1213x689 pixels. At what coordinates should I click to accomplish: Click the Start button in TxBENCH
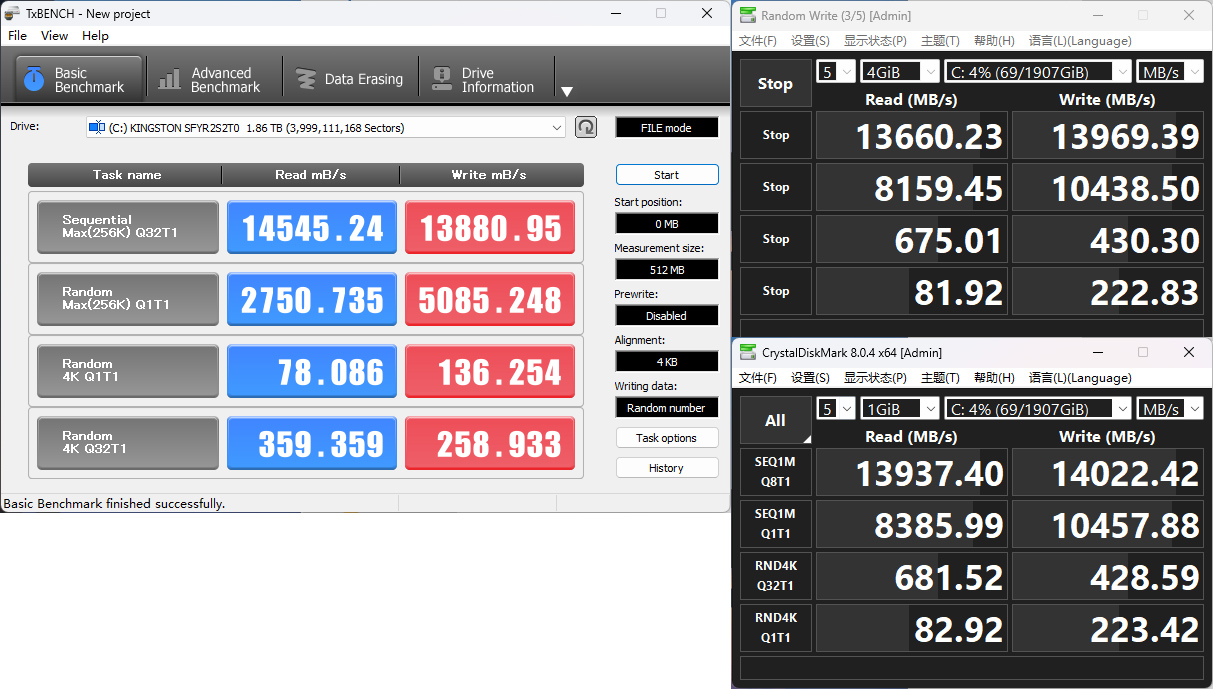(666, 175)
